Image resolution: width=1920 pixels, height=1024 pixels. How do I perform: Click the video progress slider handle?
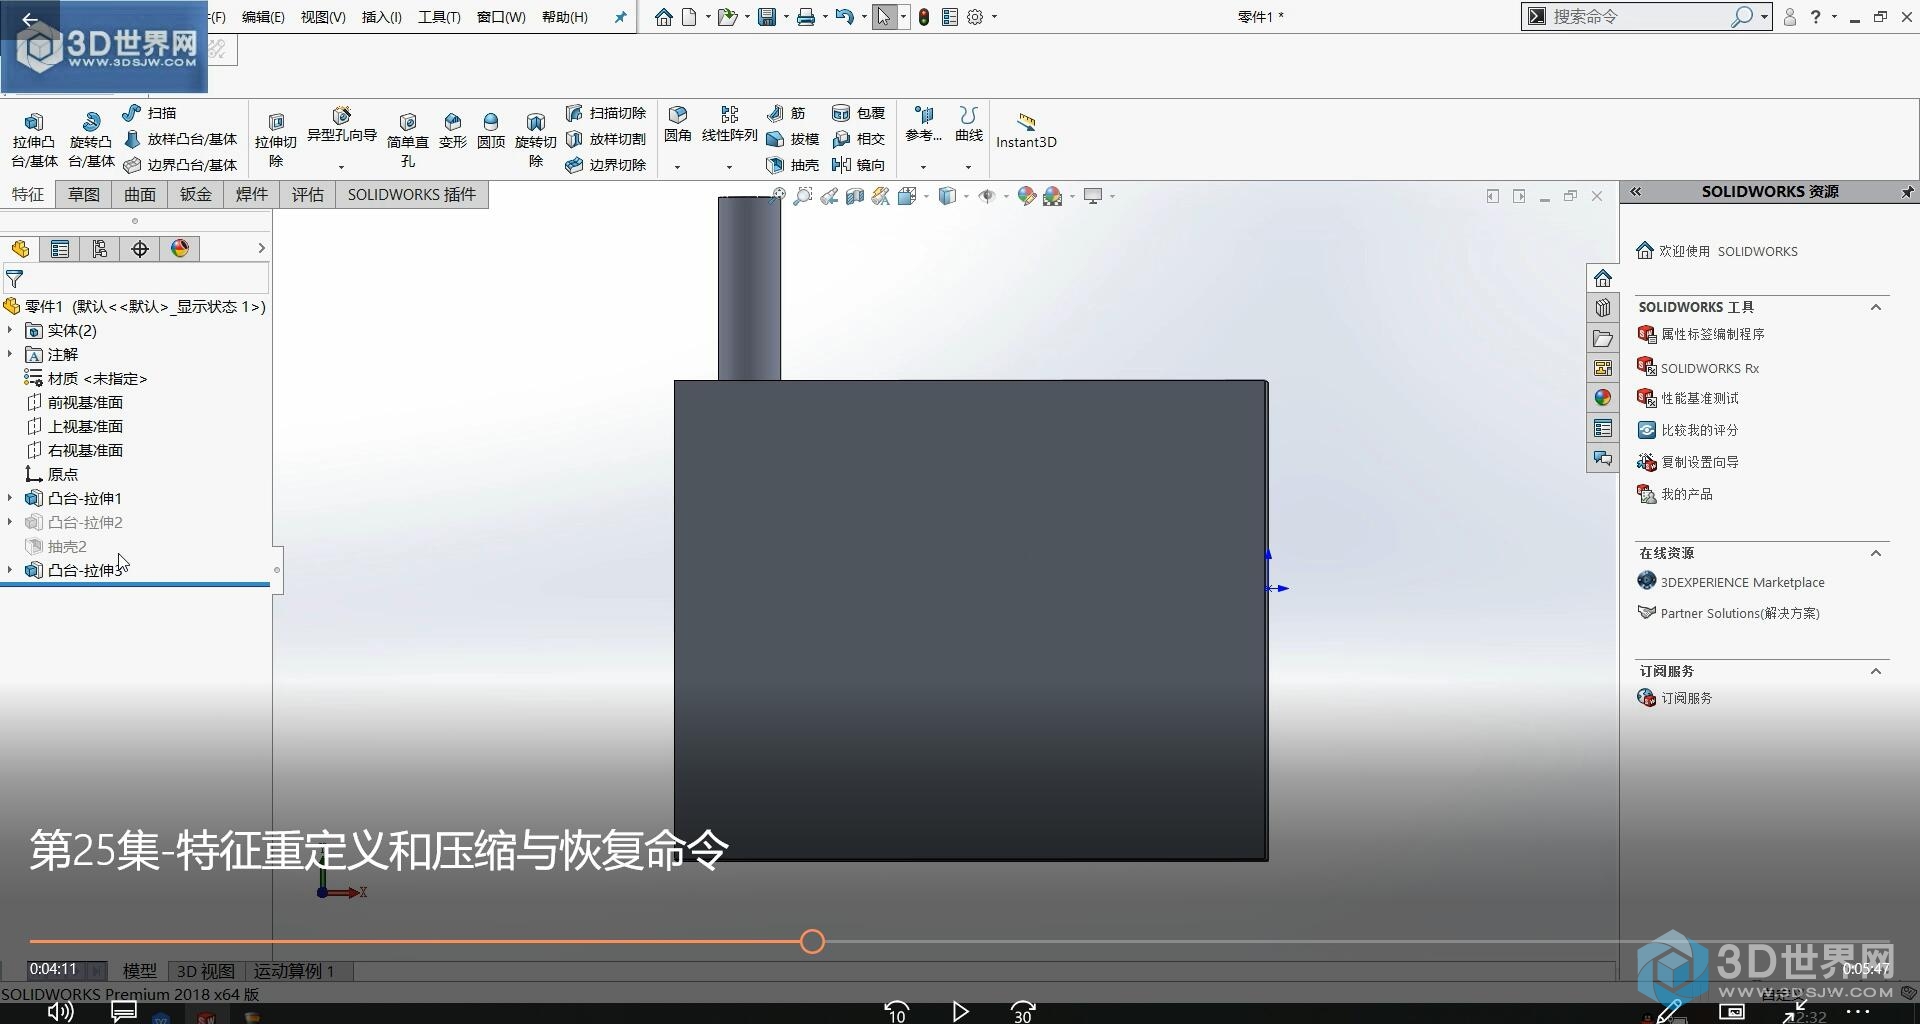click(812, 941)
